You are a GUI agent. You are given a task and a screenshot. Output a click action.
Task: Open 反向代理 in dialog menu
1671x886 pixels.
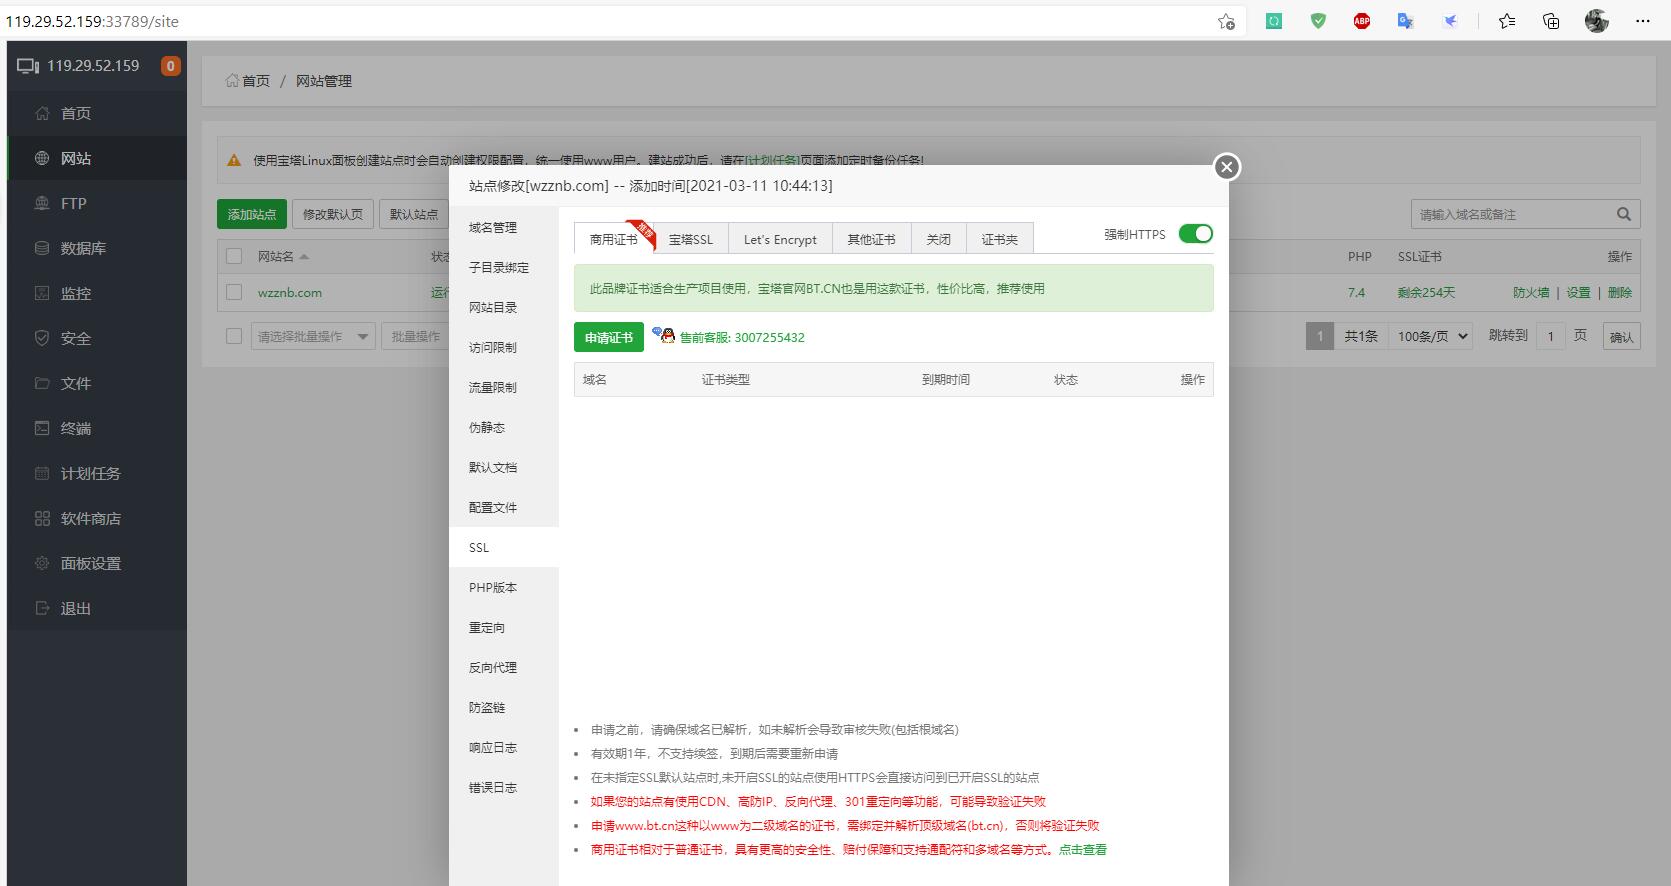click(x=504, y=667)
